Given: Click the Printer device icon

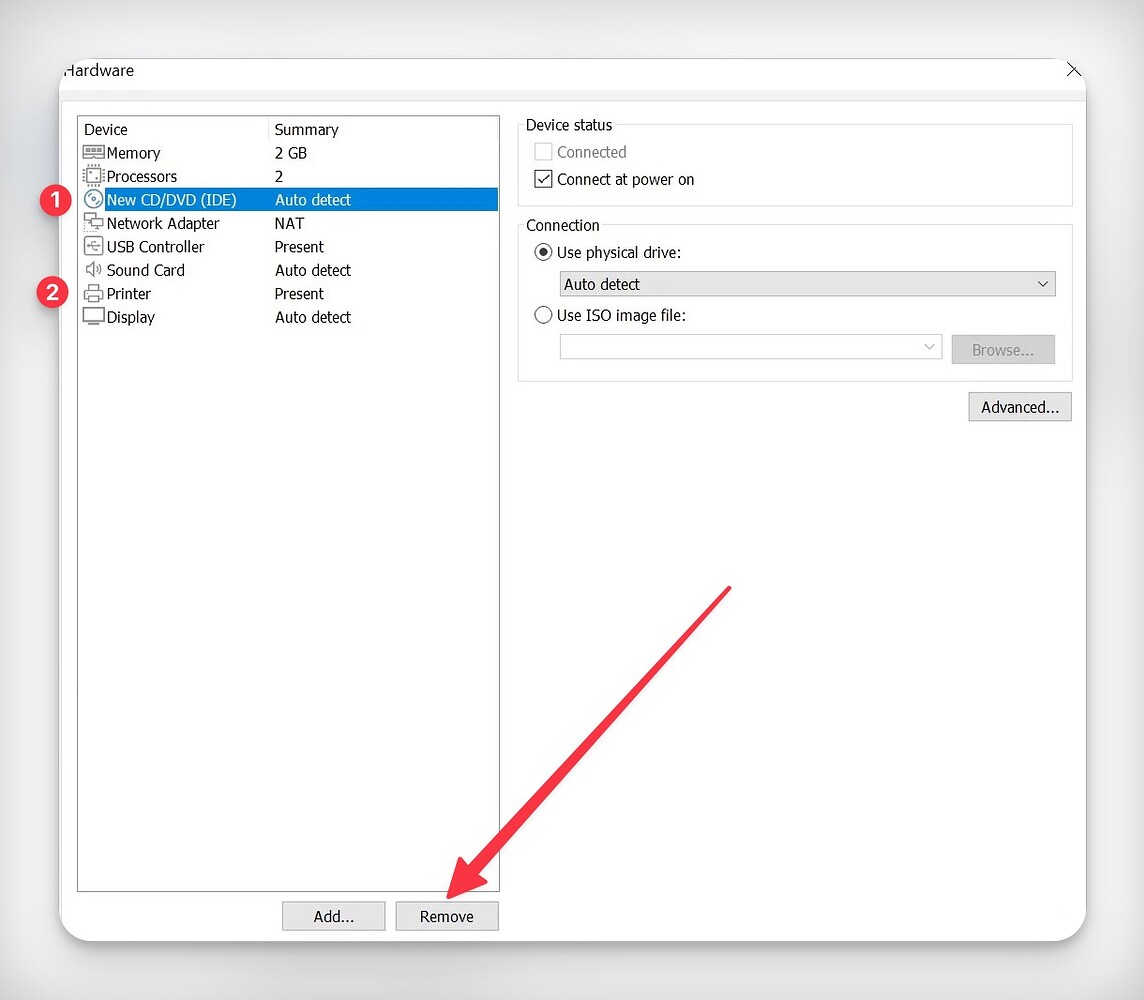Looking at the screenshot, I should click(93, 293).
